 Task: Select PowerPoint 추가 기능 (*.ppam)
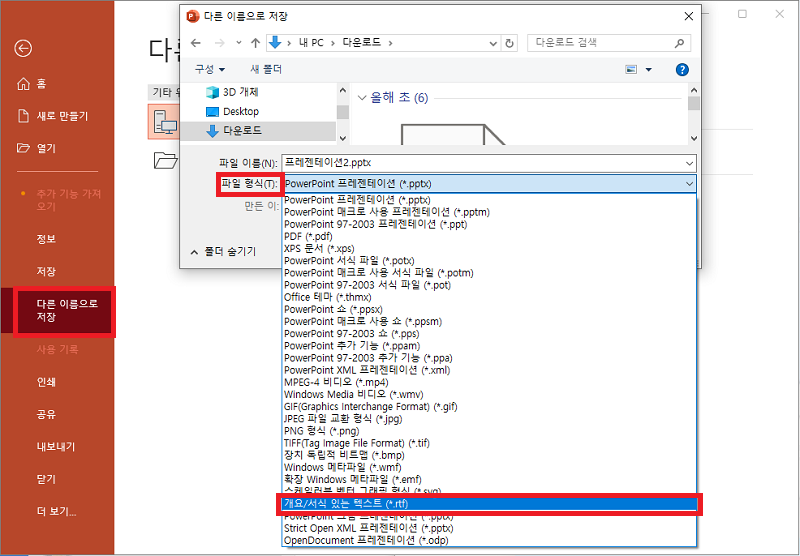352,346
